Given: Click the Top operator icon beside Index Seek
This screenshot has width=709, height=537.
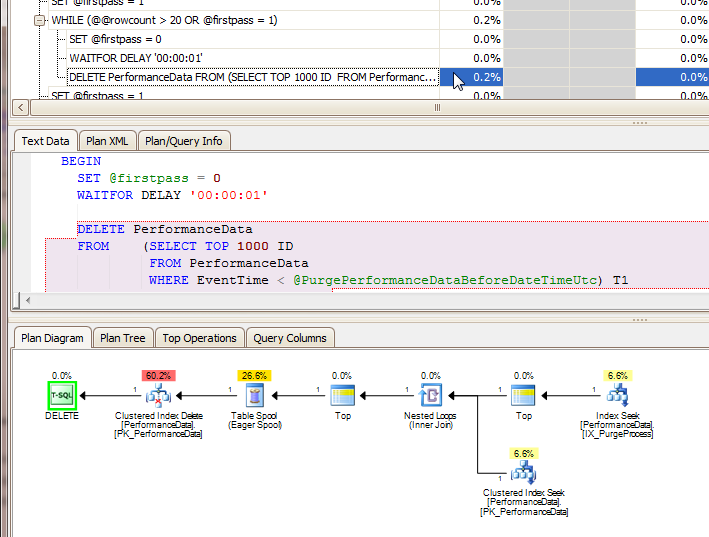Looking at the screenshot, I should pos(523,396).
